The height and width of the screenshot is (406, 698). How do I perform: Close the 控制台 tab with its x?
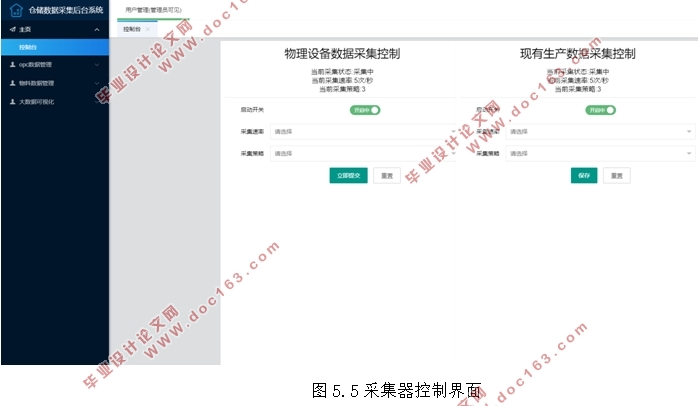pyautogui.click(x=148, y=29)
